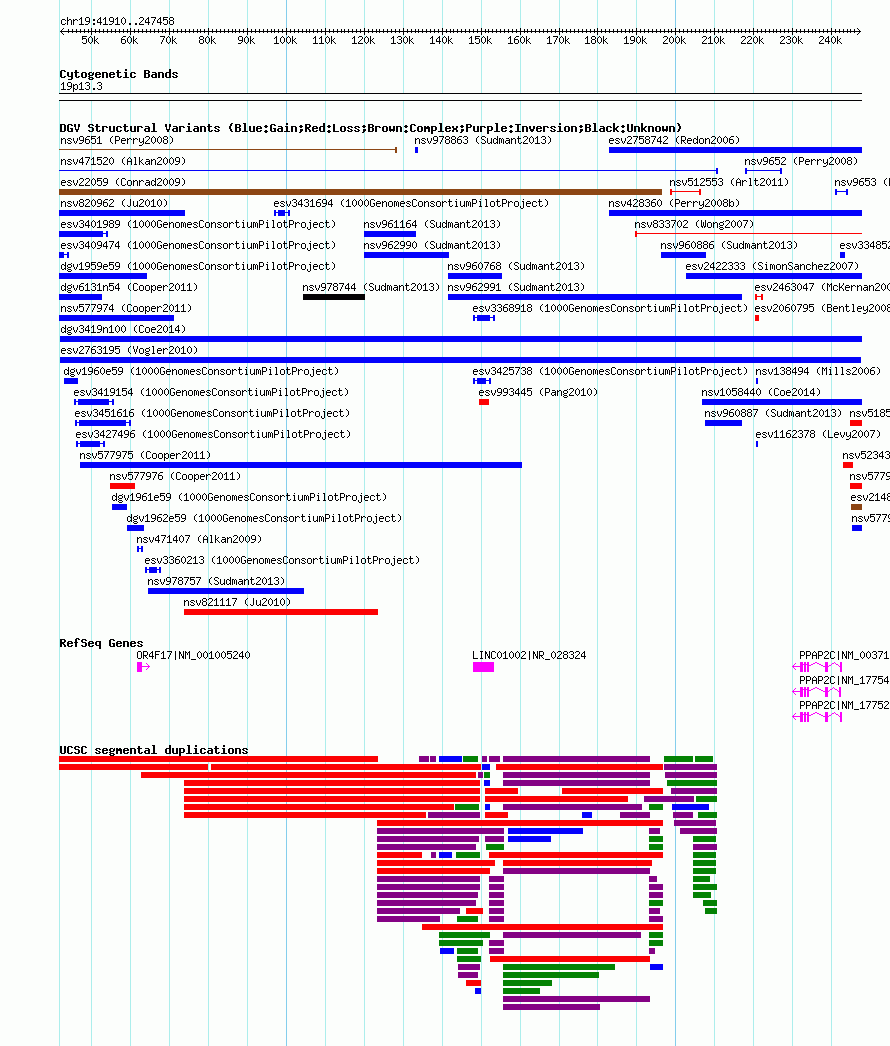Viewport: 890px width, 1046px height.
Task: Click esv3419154 variant label
Action: coord(211,392)
